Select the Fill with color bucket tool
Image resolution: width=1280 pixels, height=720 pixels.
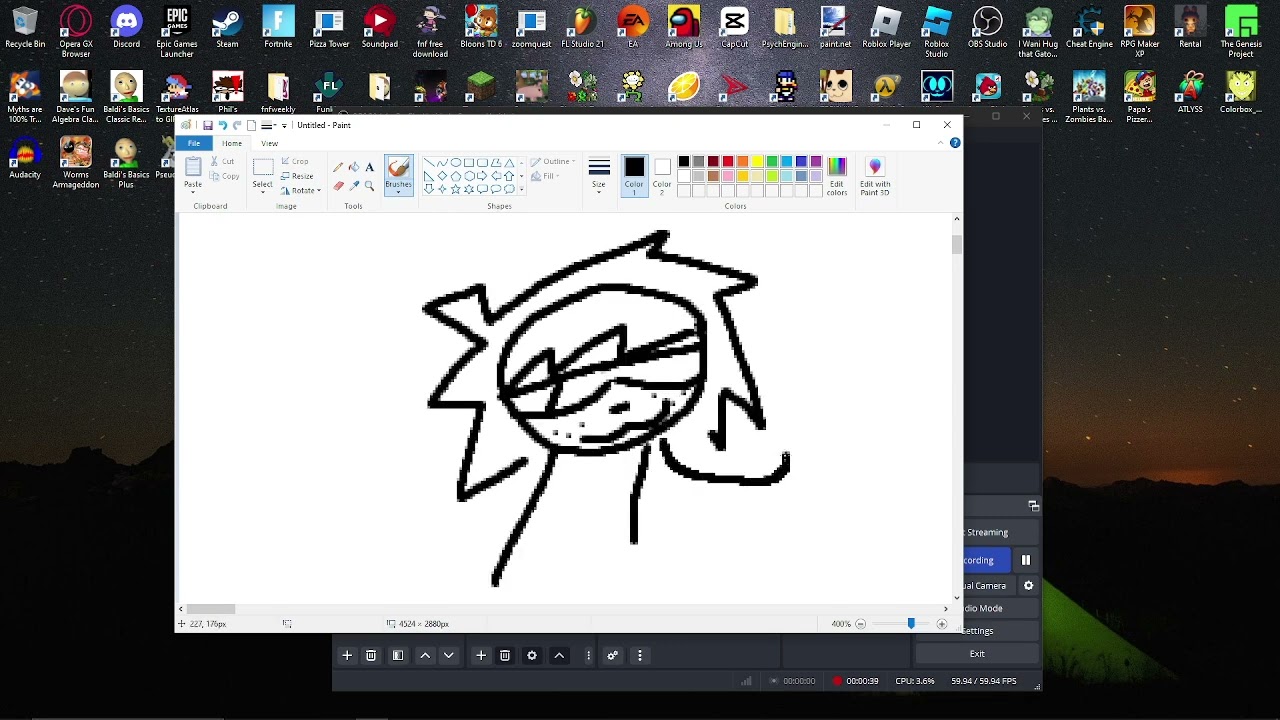click(x=354, y=167)
